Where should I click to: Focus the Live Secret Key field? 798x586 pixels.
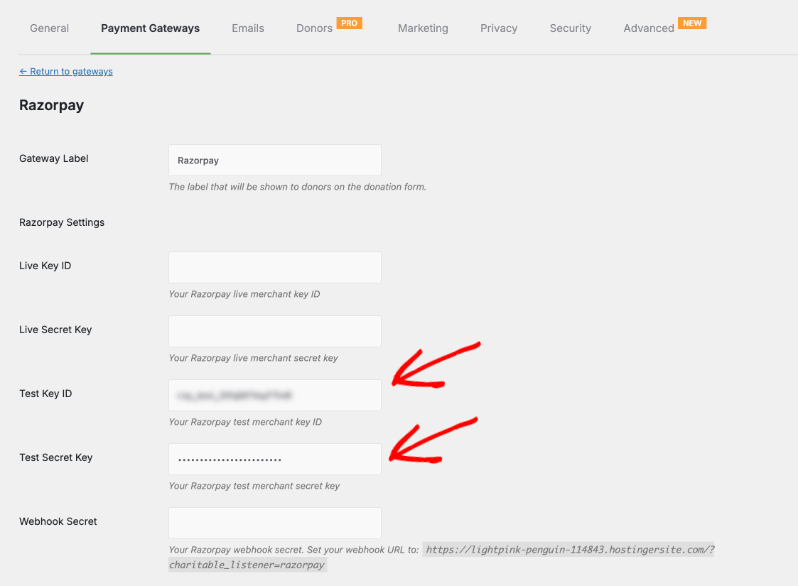[275, 331]
